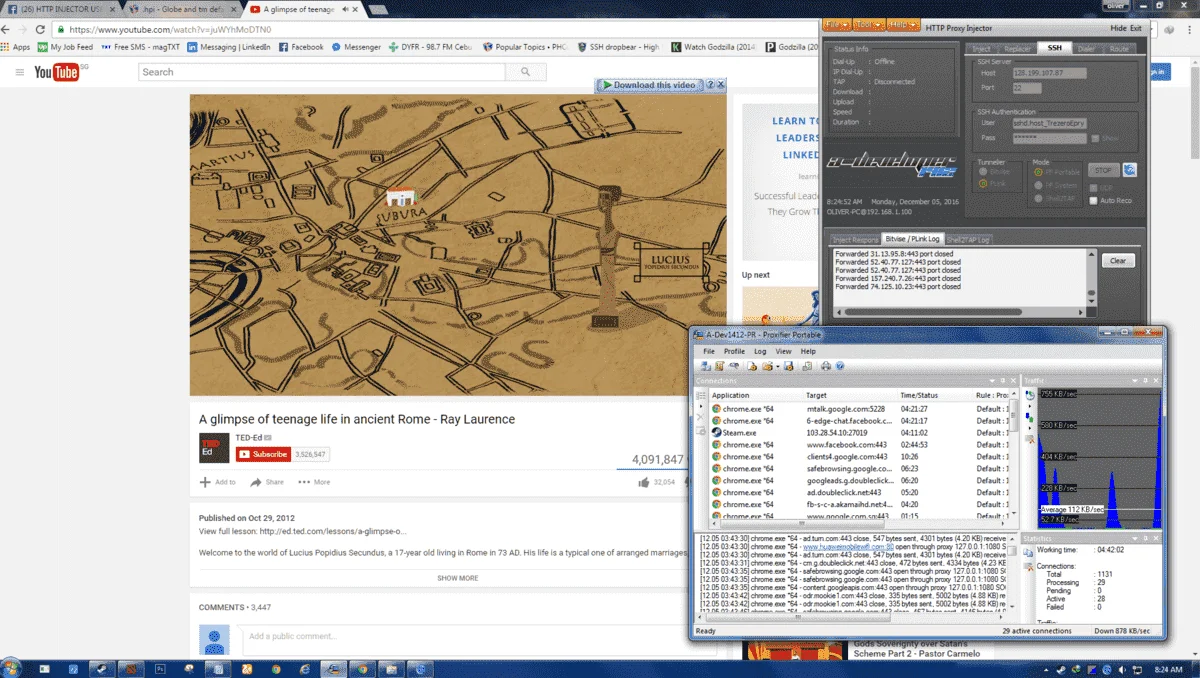This screenshot has width=1200, height=678.
Task: Switch to Route tab in HTTP Proxy Injector
Action: [x=1119, y=48]
